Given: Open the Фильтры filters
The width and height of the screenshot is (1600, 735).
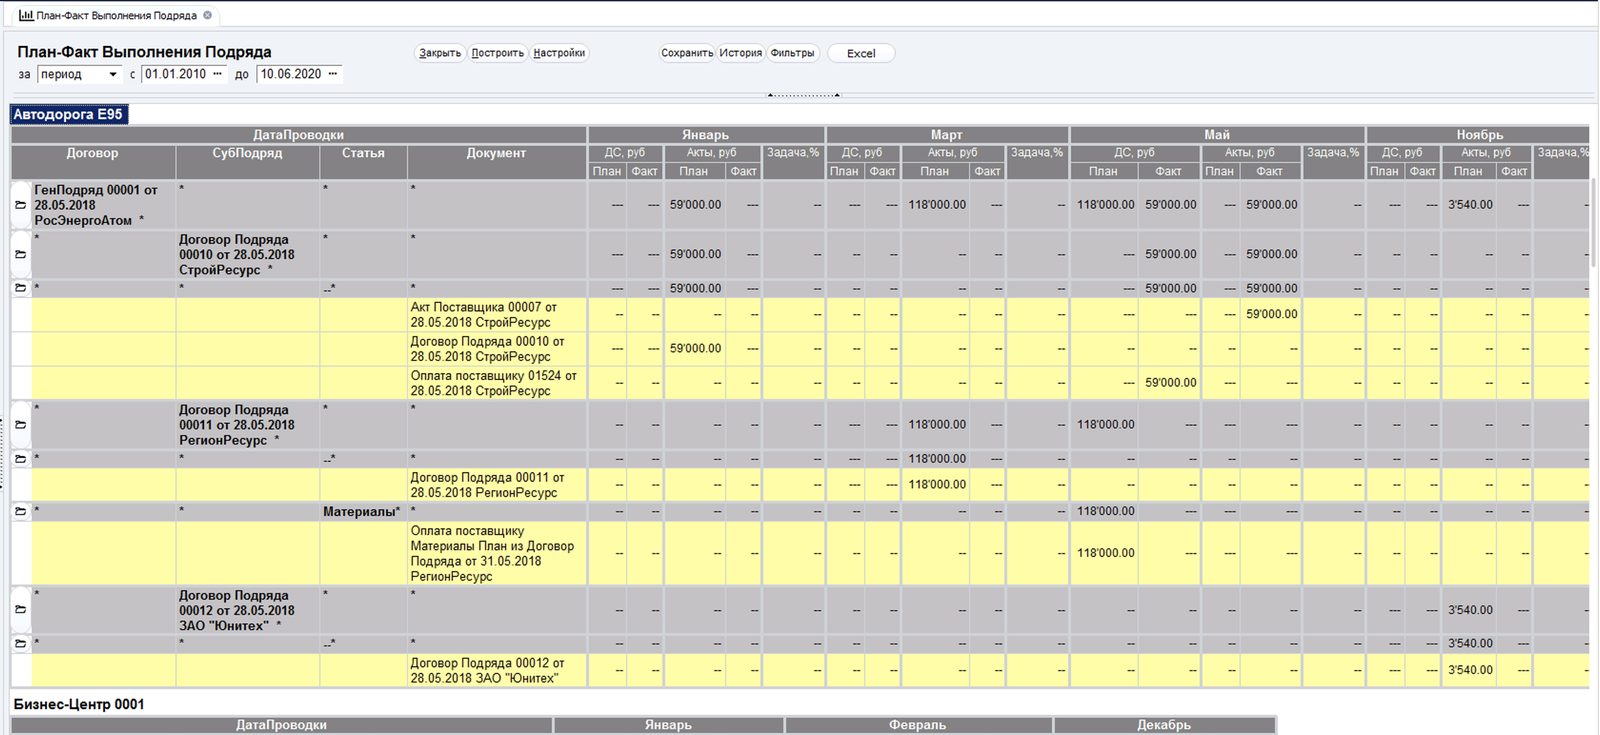Looking at the screenshot, I should [793, 53].
